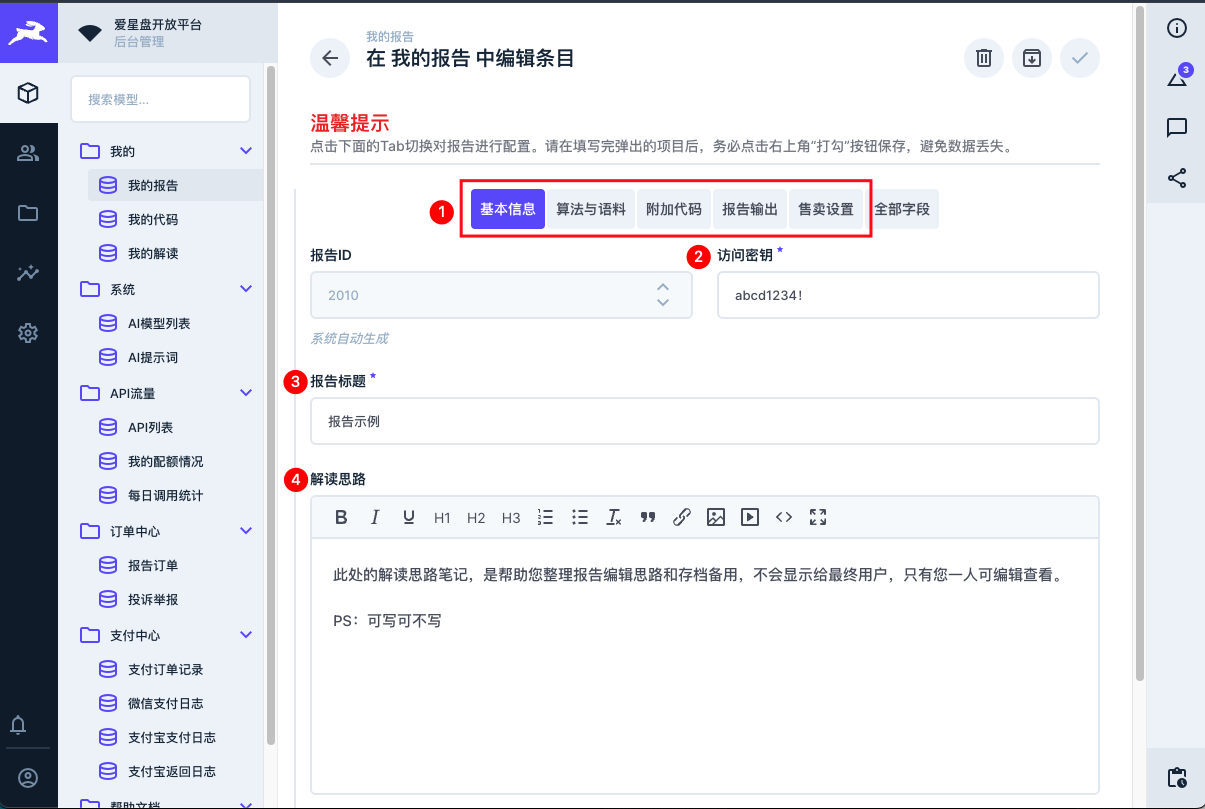Image resolution: width=1205 pixels, height=809 pixels.
Task: Open the comments icon in right panel
Action: (x=1177, y=127)
